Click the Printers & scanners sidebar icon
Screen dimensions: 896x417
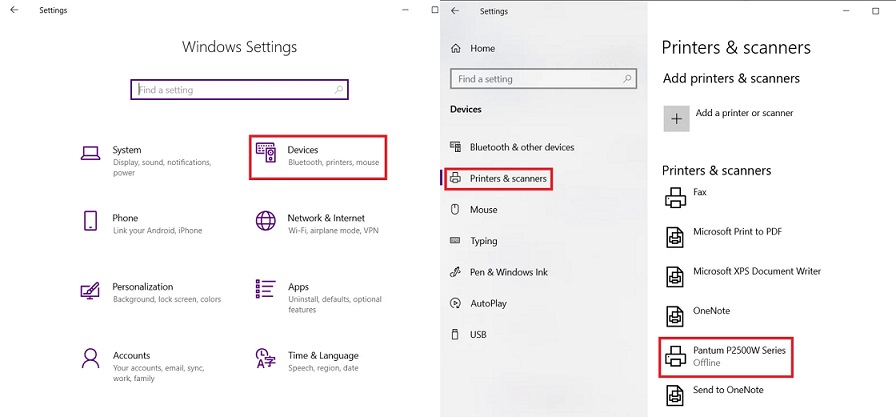(455, 178)
